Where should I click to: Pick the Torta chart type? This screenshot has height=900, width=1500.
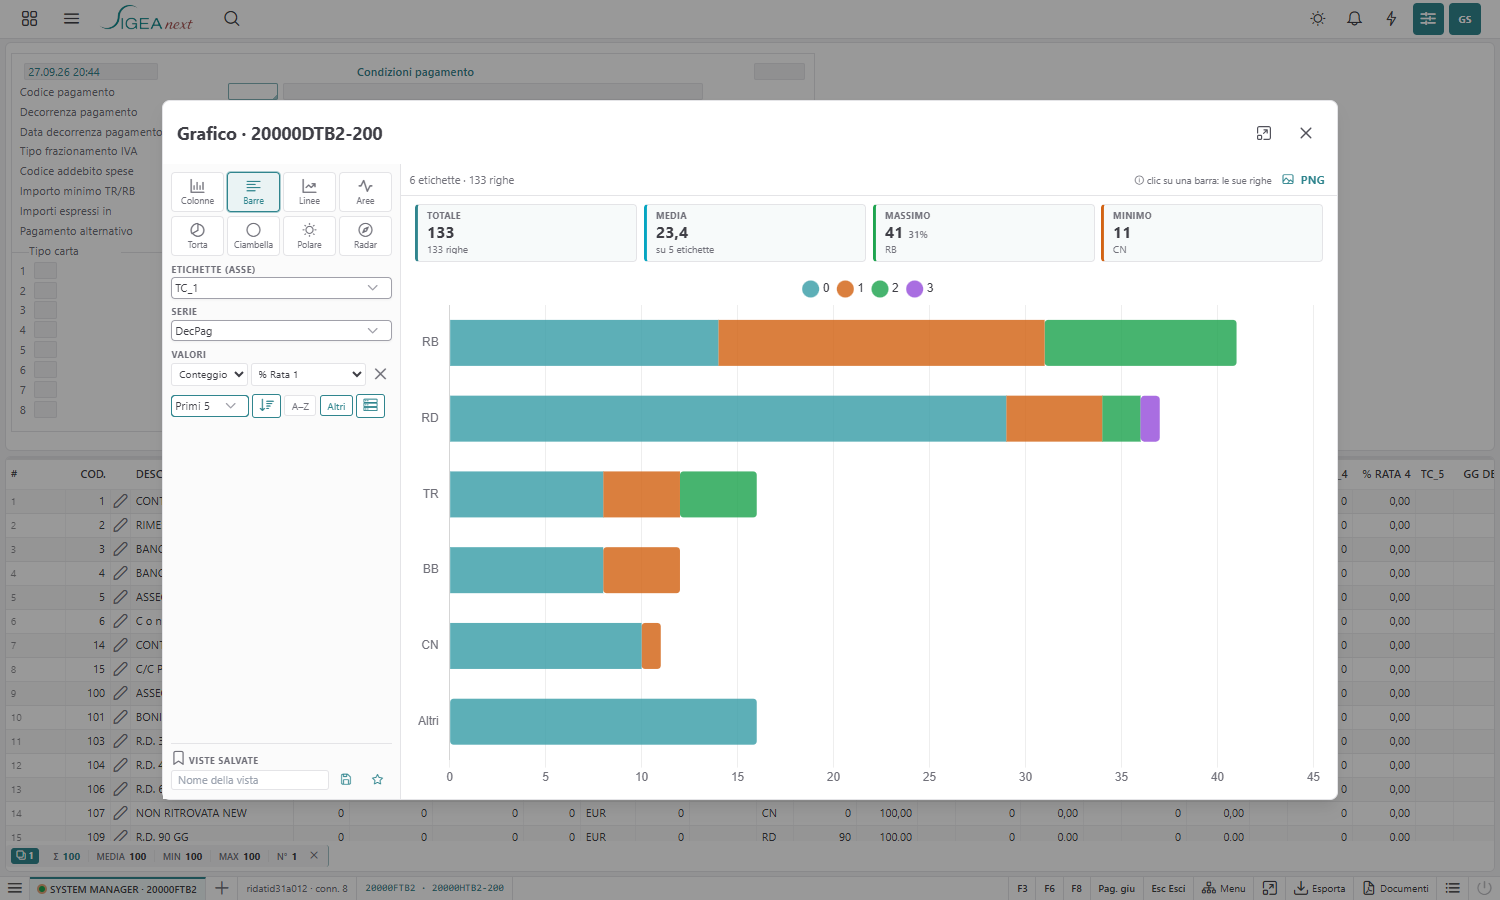tap(197, 236)
